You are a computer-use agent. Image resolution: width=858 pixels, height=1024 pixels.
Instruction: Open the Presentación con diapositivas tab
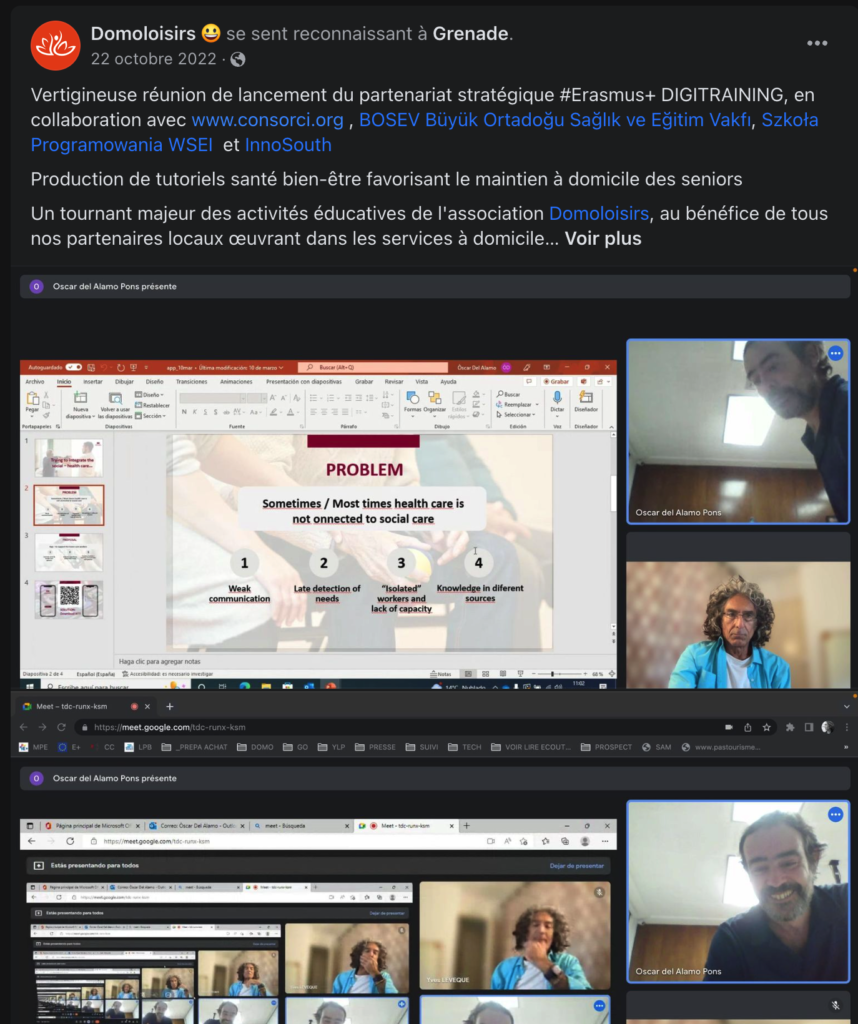304,382
